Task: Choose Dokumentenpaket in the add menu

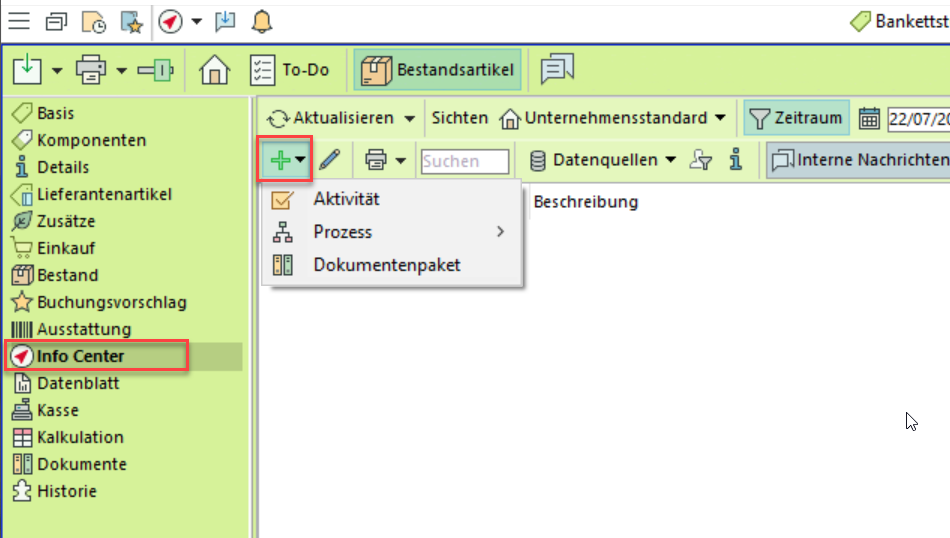Action: pyautogui.click(x=386, y=265)
